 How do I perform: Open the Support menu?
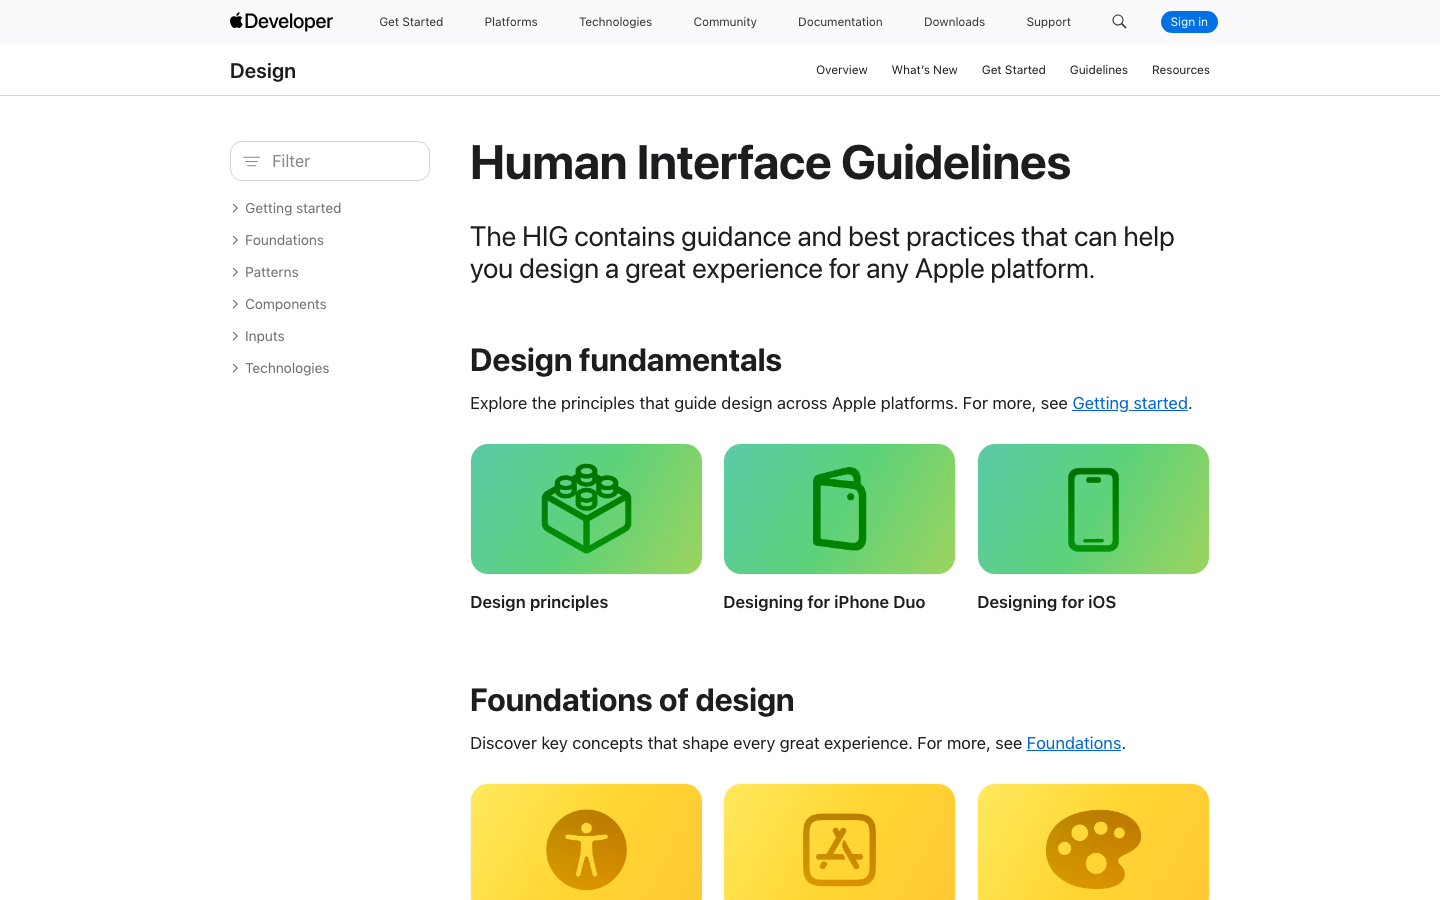click(x=1048, y=22)
